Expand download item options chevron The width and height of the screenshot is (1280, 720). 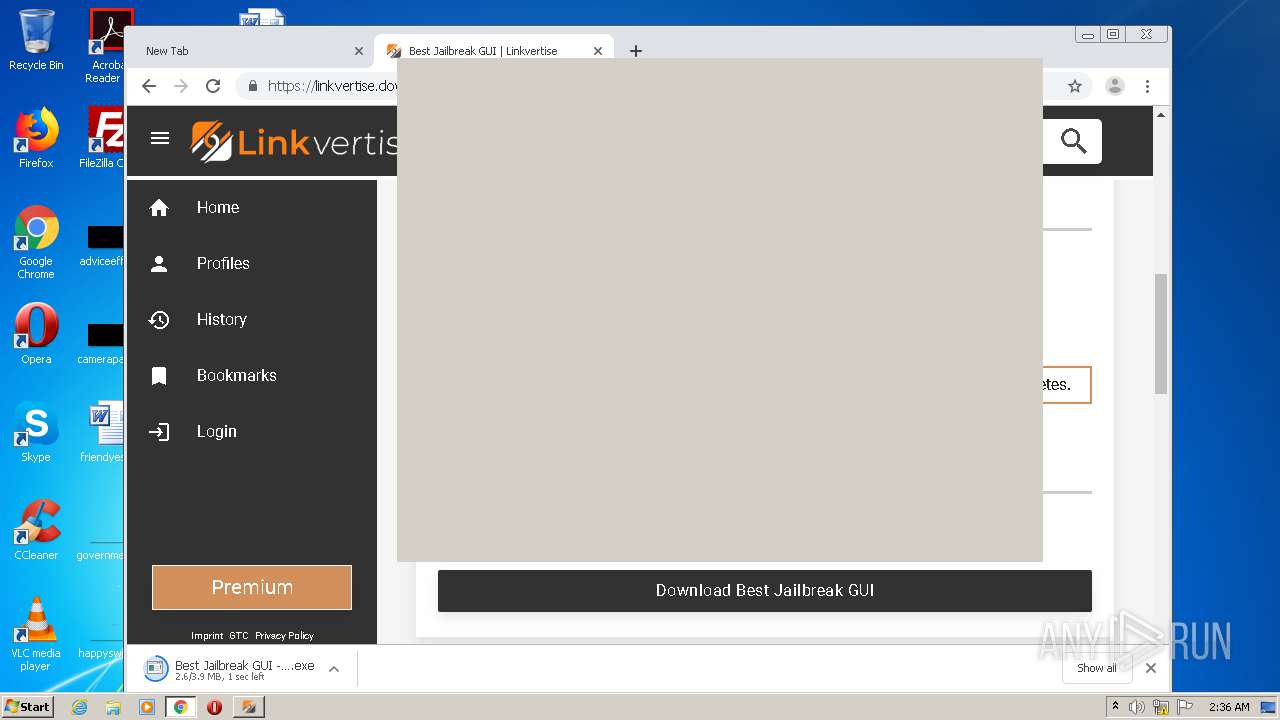[x=334, y=669]
